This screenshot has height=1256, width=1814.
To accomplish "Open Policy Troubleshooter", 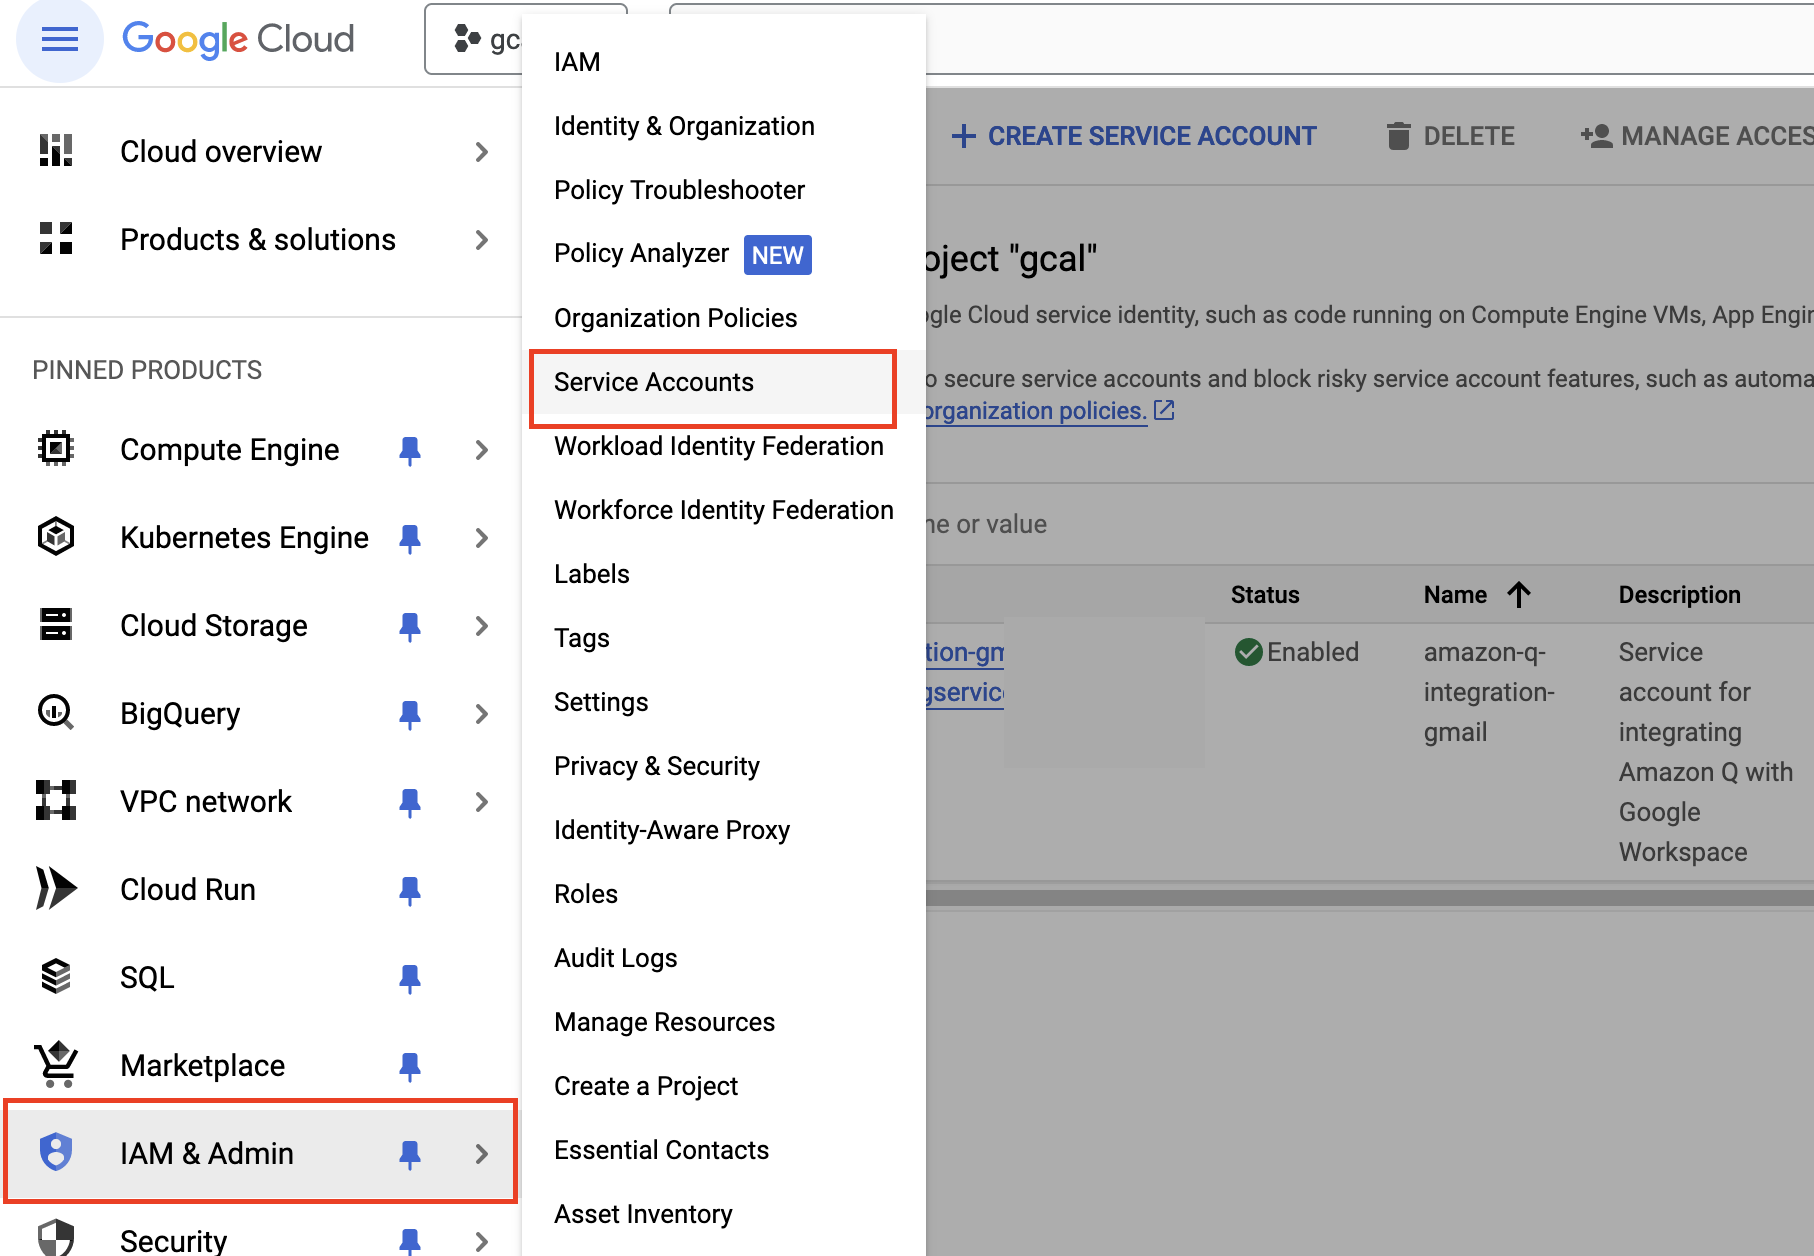I will 724,190.
